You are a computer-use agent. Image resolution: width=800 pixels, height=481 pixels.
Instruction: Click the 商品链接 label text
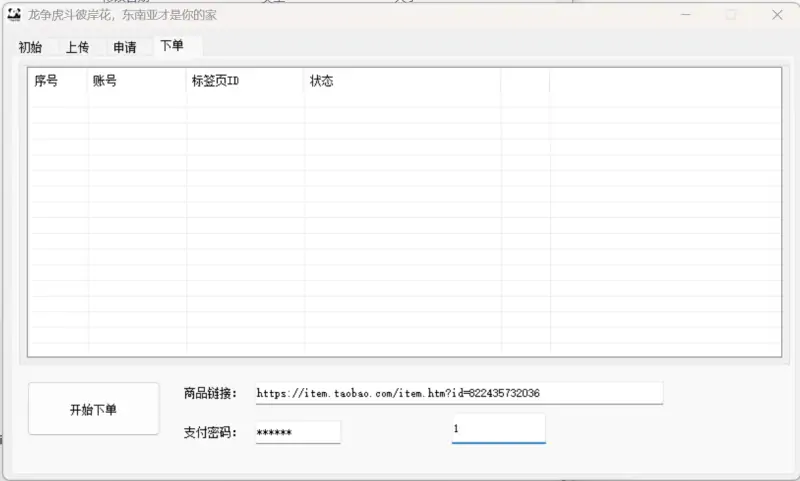[x=211, y=393]
